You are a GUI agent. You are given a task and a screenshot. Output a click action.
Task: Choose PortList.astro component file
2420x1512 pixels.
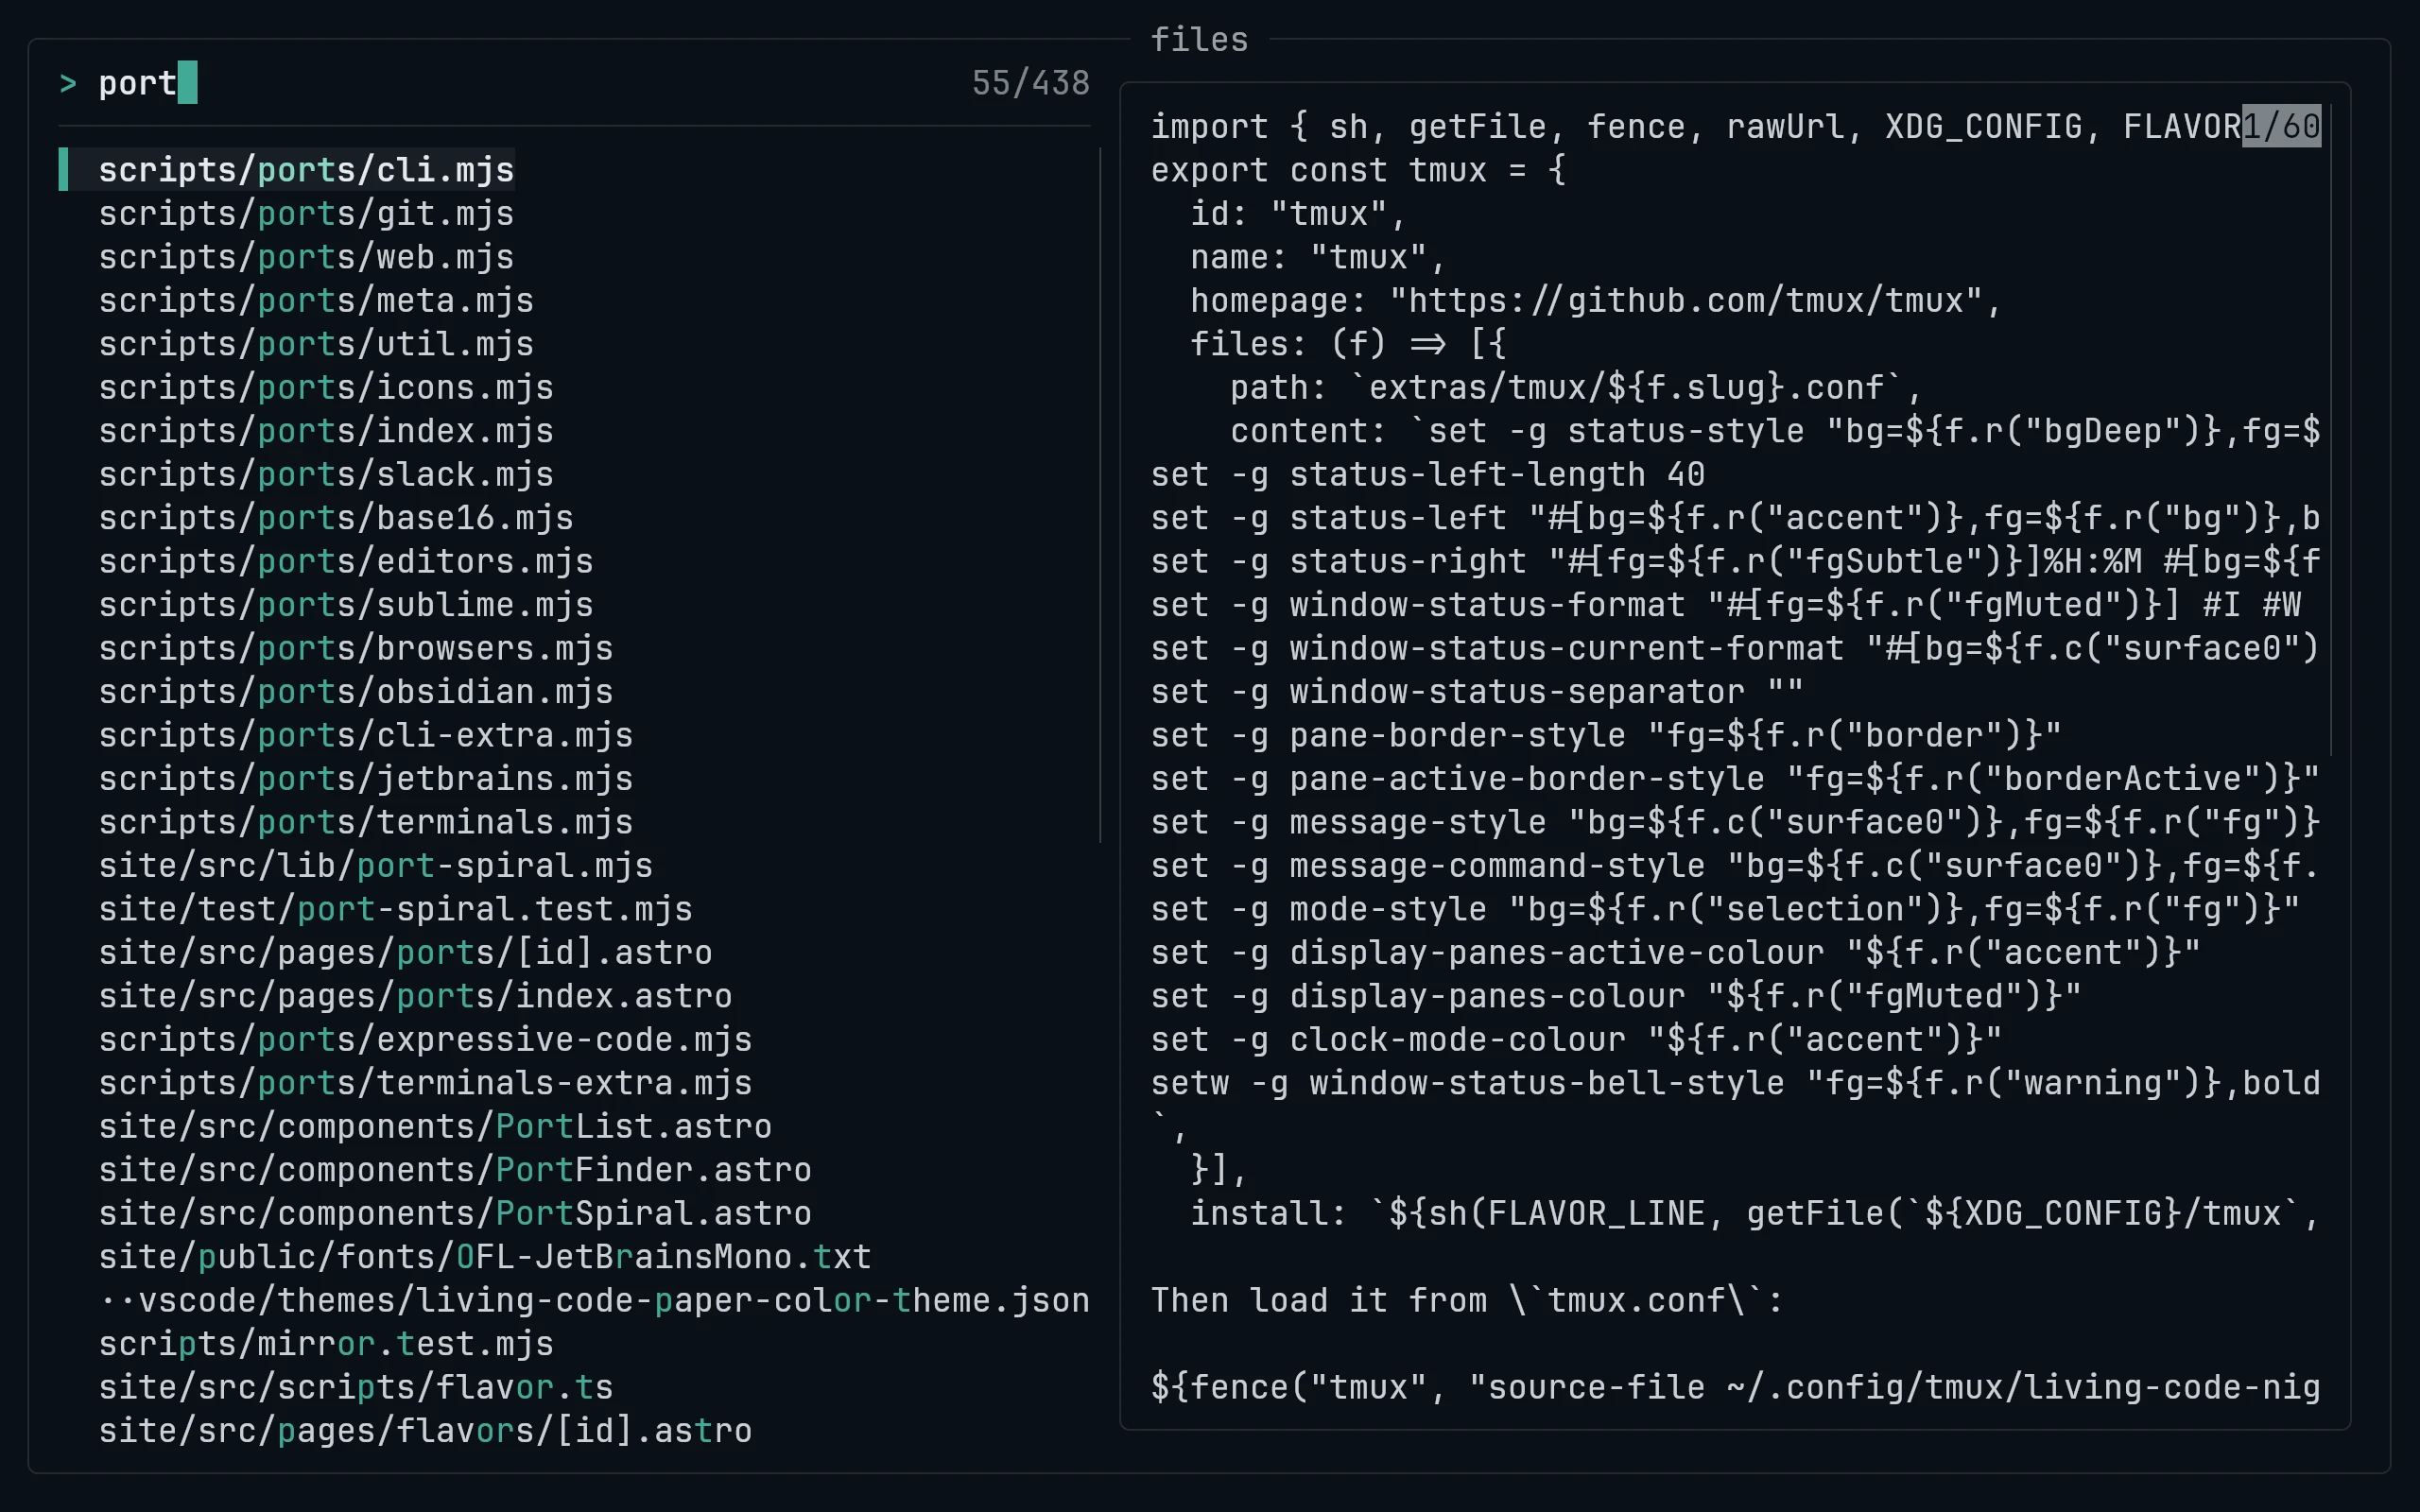tap(436, 1127)
